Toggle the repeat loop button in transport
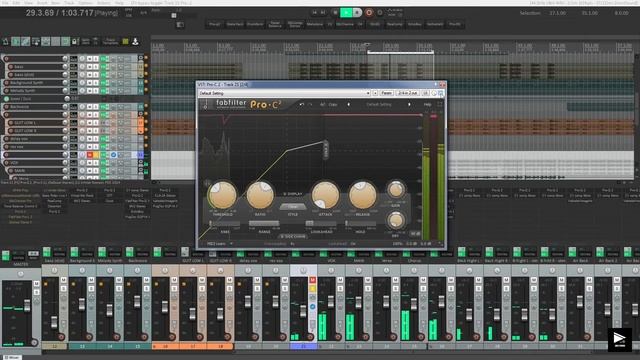The width and height of the screenshot is (640, 360). point(380,13)
